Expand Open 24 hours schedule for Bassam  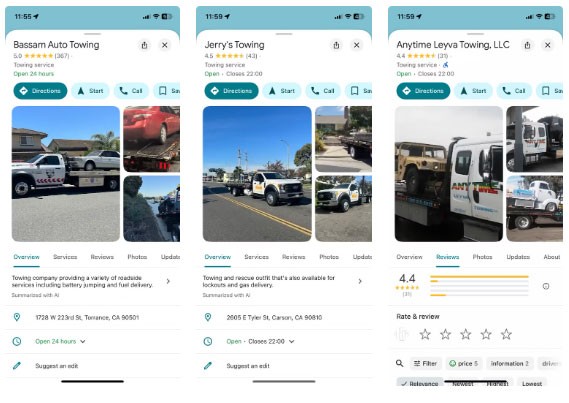[x=60, y=341]
